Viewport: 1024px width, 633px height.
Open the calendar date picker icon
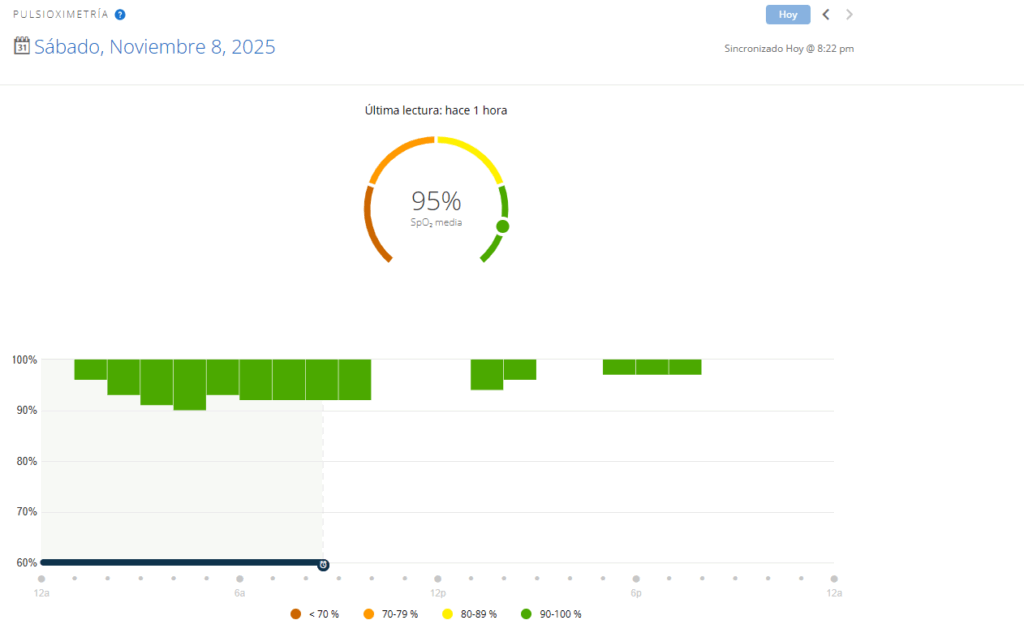pyautogui.click(x=22, y=46)
